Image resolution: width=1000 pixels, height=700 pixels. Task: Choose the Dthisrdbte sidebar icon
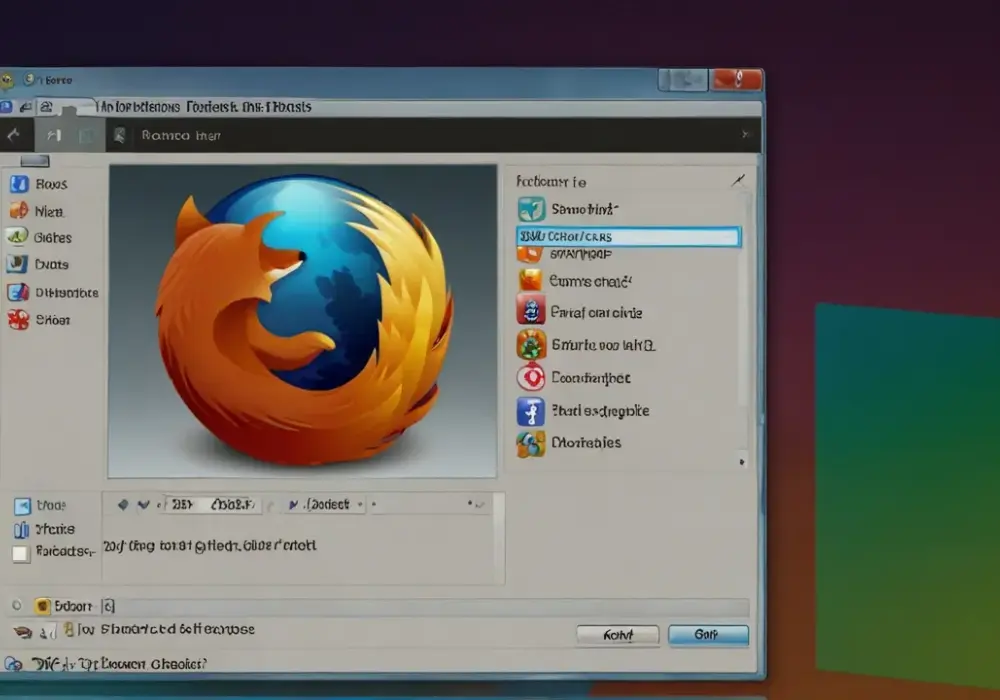click(18, 293)
